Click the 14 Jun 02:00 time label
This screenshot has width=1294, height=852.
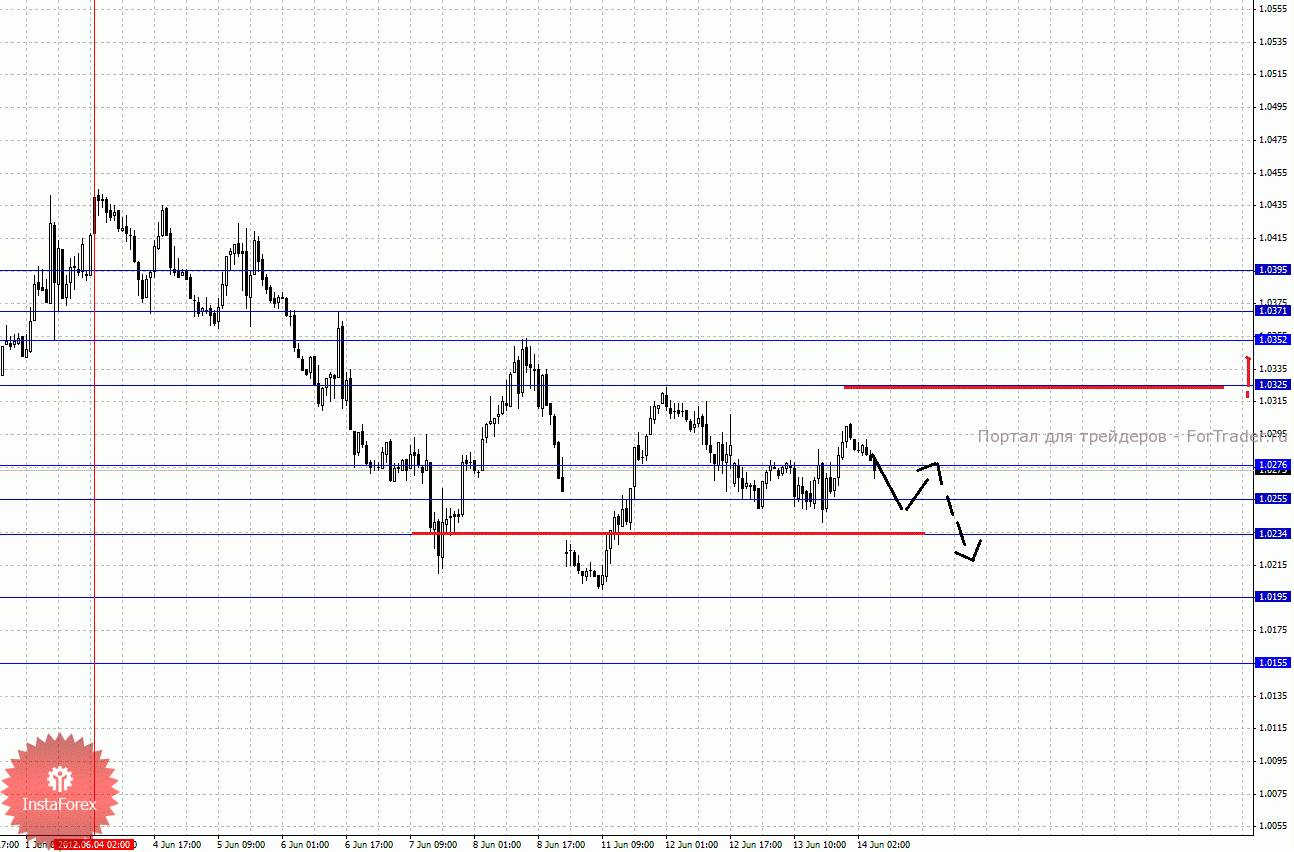pyautogui.click(x=882, y=845)
